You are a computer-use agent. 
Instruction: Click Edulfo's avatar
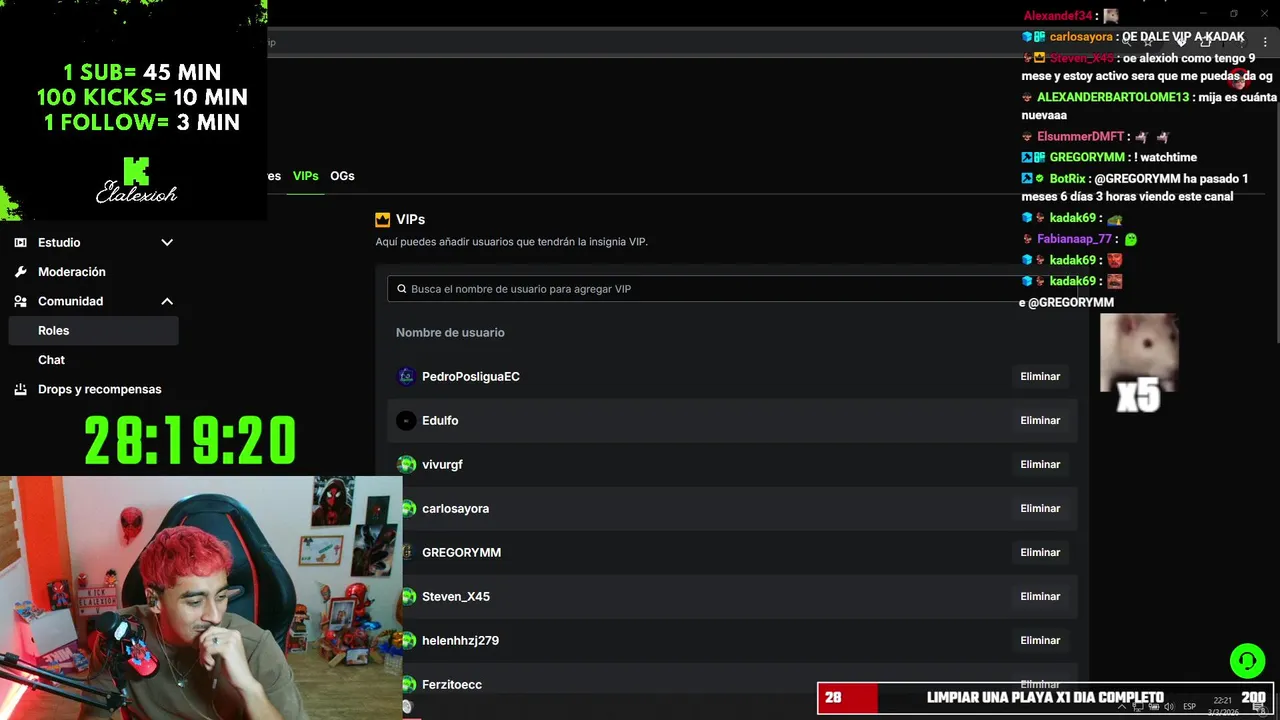point(406,420)
